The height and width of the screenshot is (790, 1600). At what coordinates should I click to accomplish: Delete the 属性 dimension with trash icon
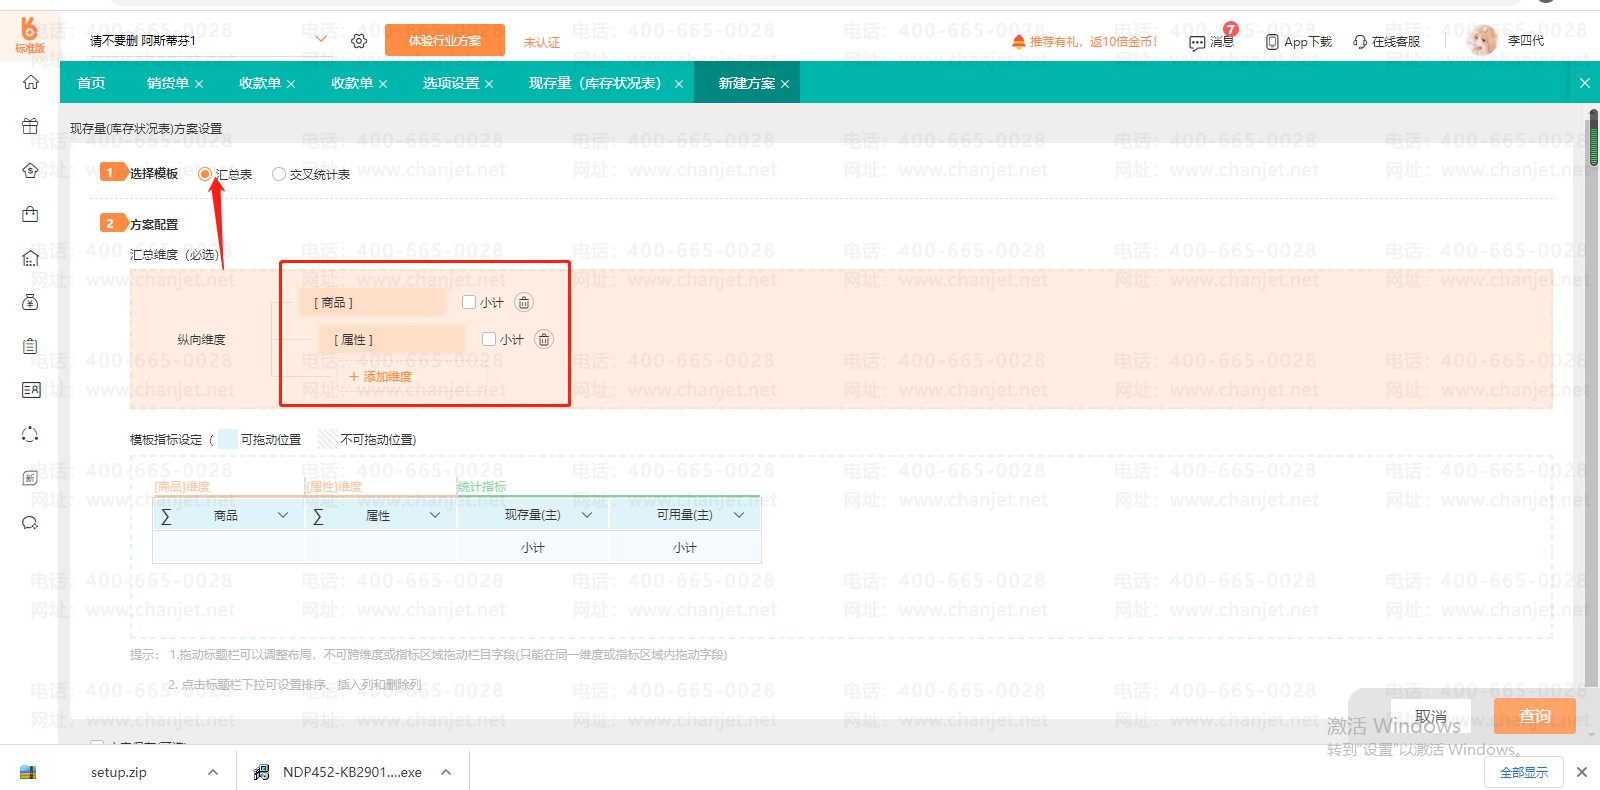[x=544, y=339]
